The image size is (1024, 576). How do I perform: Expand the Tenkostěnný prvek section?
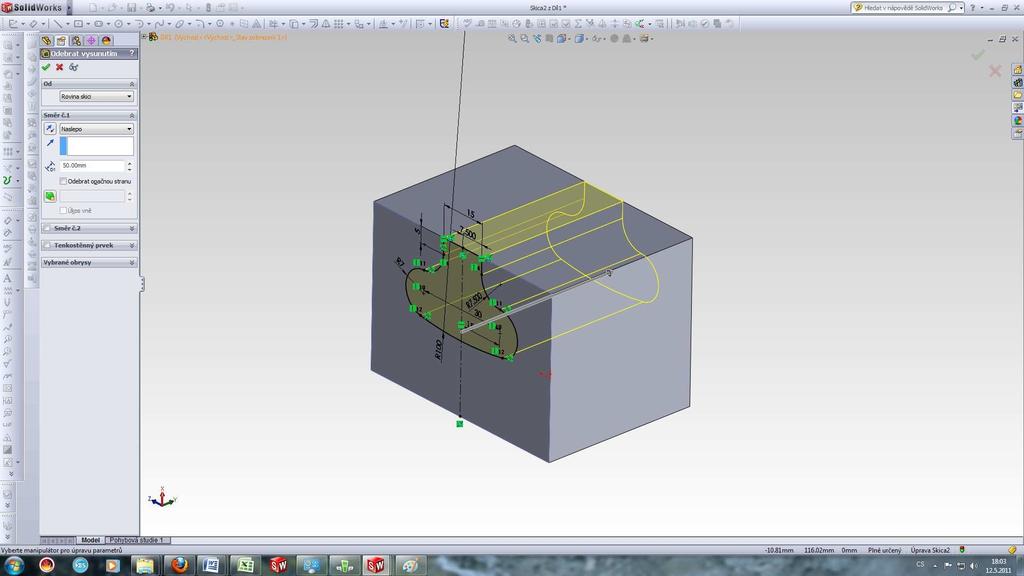pyautogui.click(x=131, y=245)
